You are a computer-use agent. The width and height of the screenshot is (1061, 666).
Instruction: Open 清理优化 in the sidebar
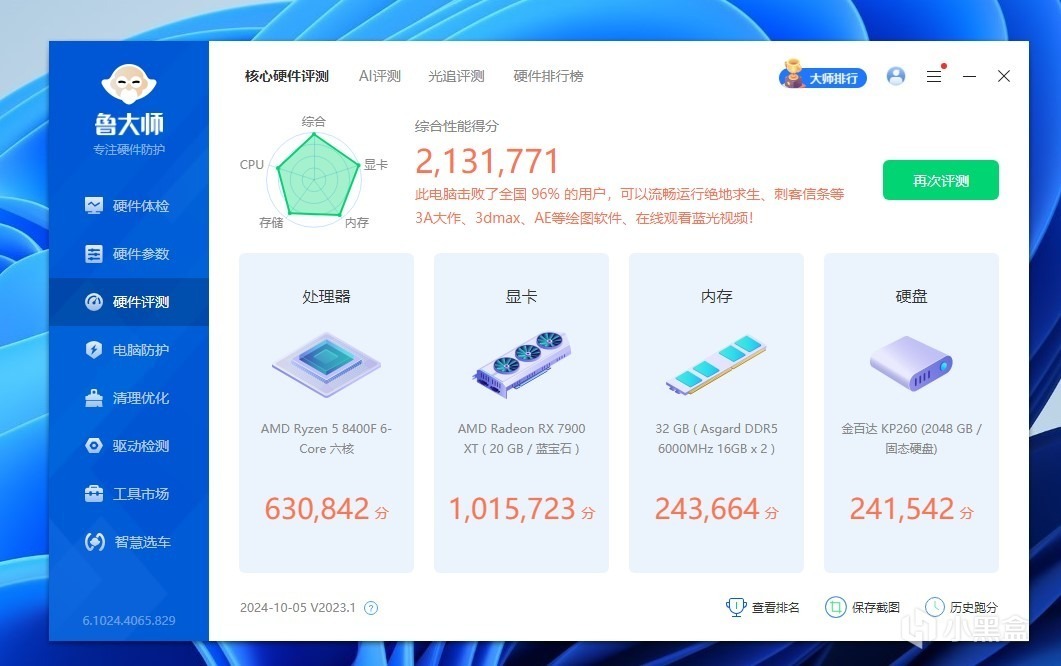tap(129, 398)
